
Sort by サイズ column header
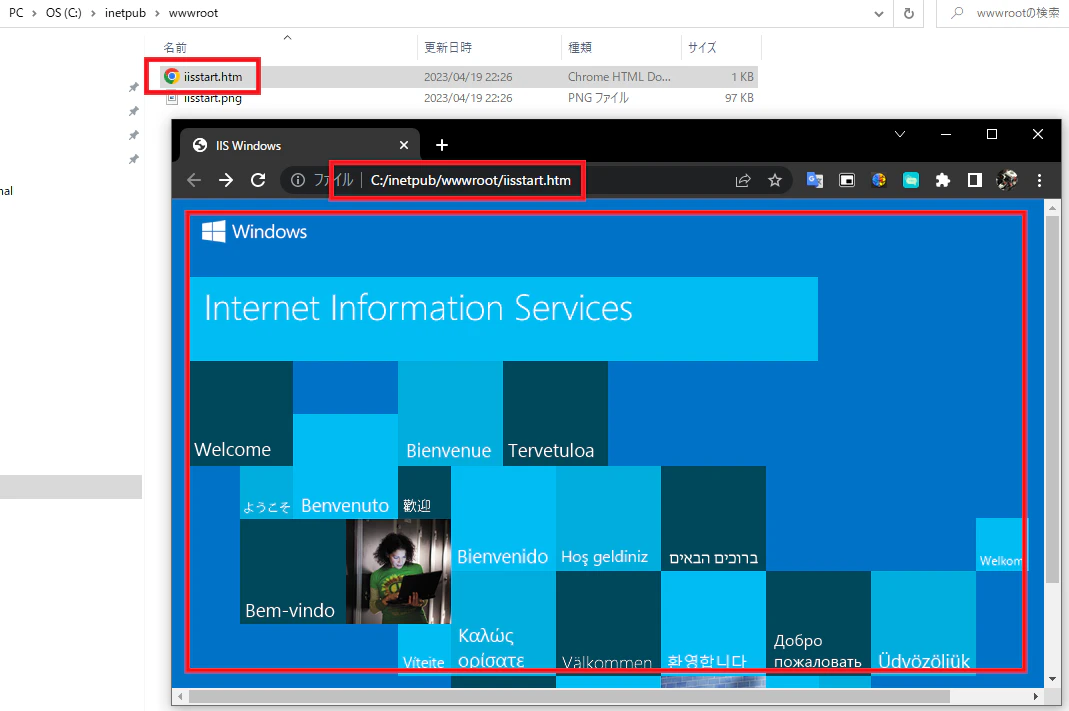pyautogui.click(x=702, y=47)
